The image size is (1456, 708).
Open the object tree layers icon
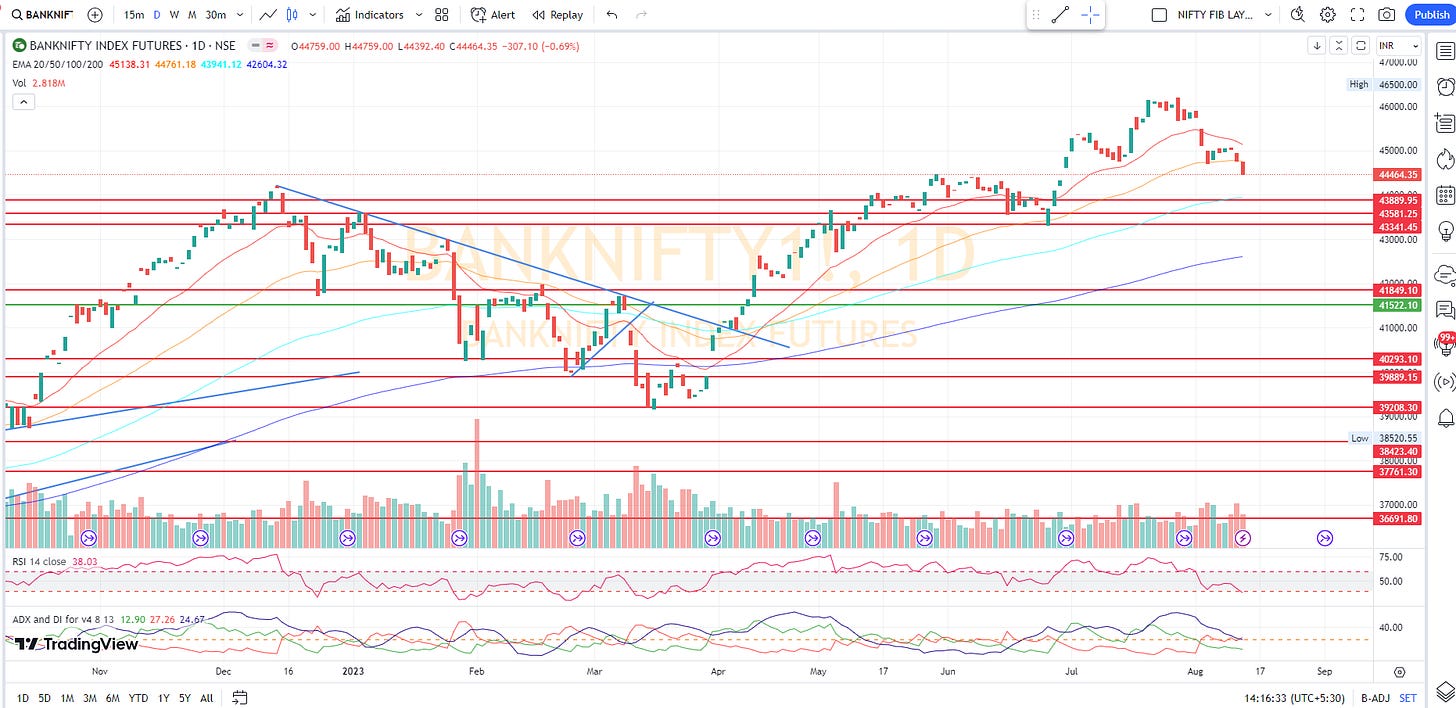(x=1444, y=691)
